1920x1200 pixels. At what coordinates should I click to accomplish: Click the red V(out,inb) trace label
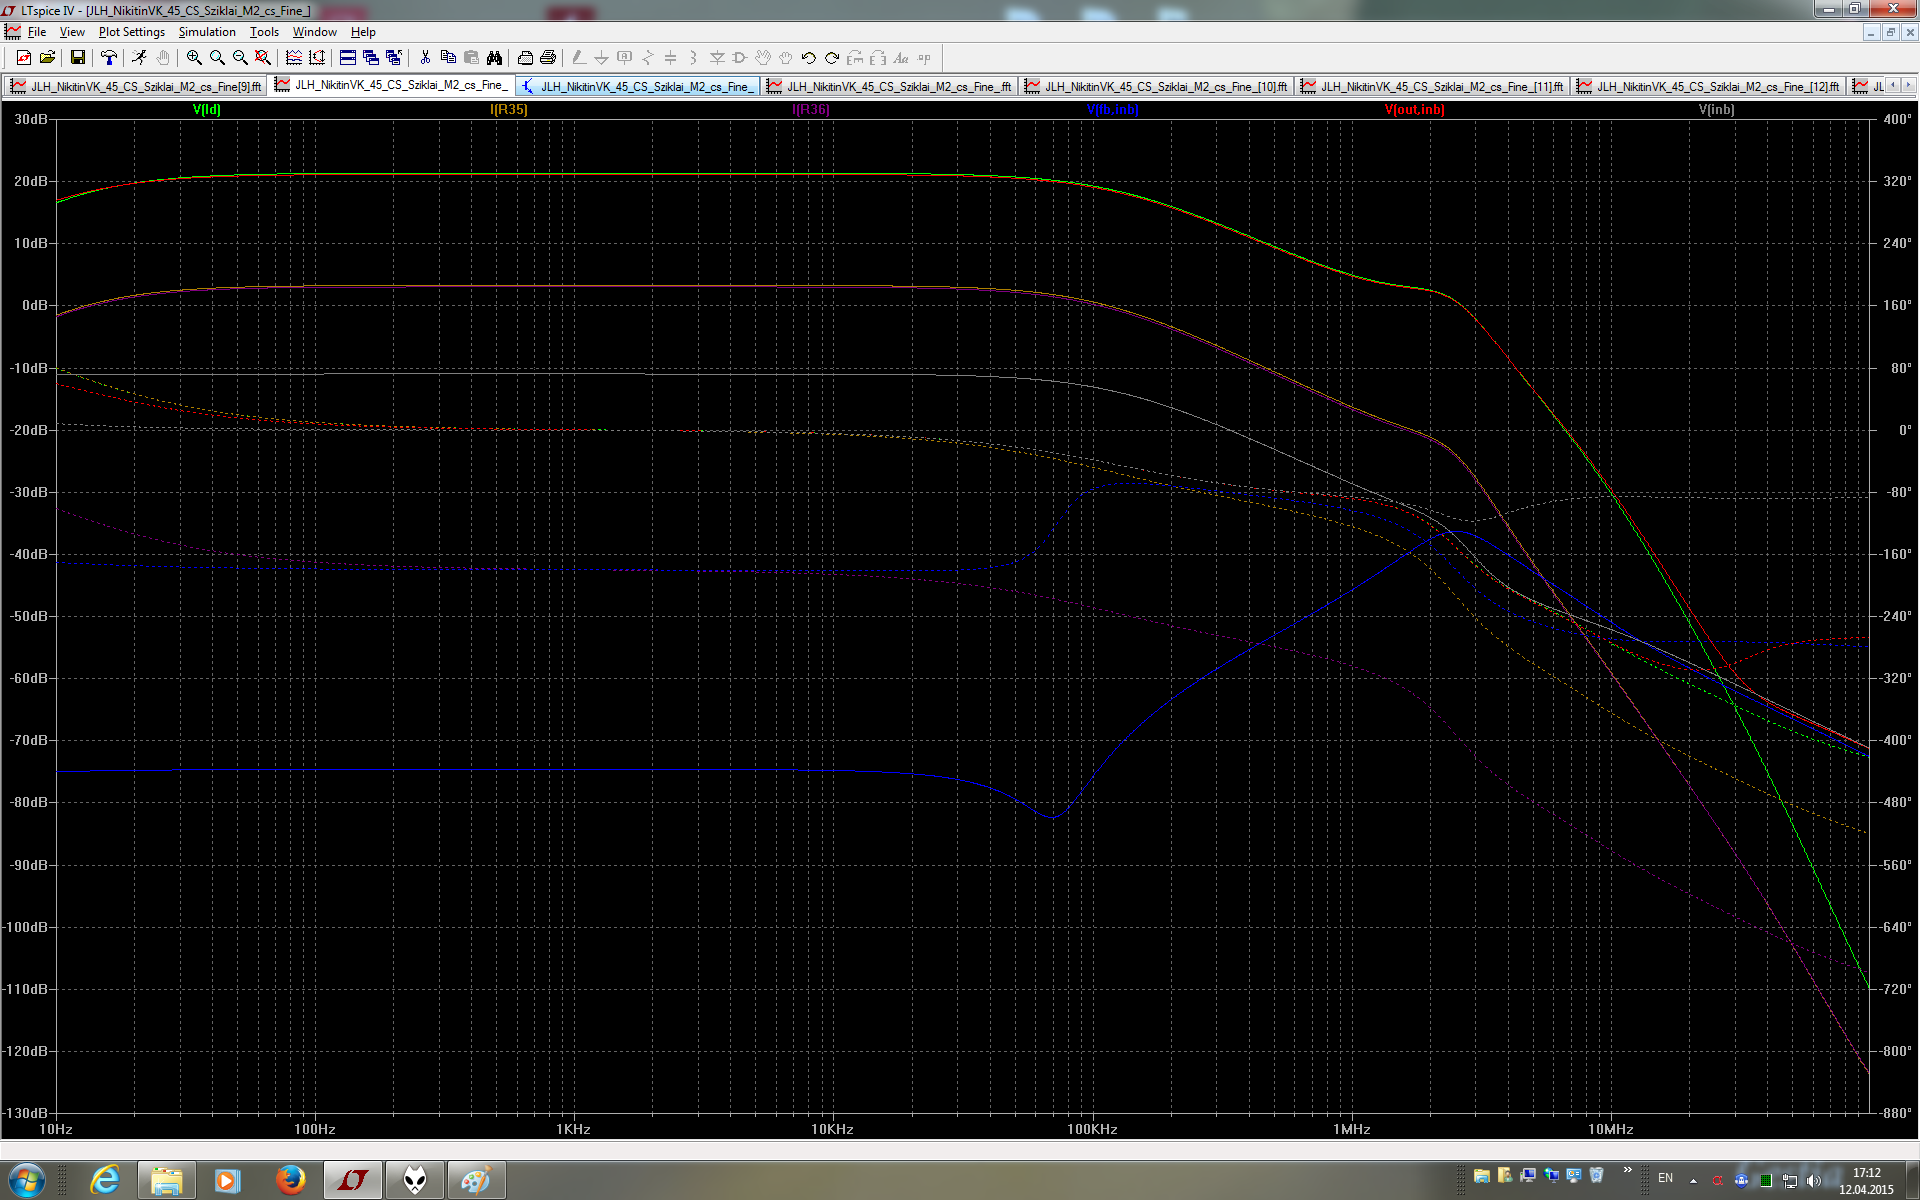coord(1414,109)
